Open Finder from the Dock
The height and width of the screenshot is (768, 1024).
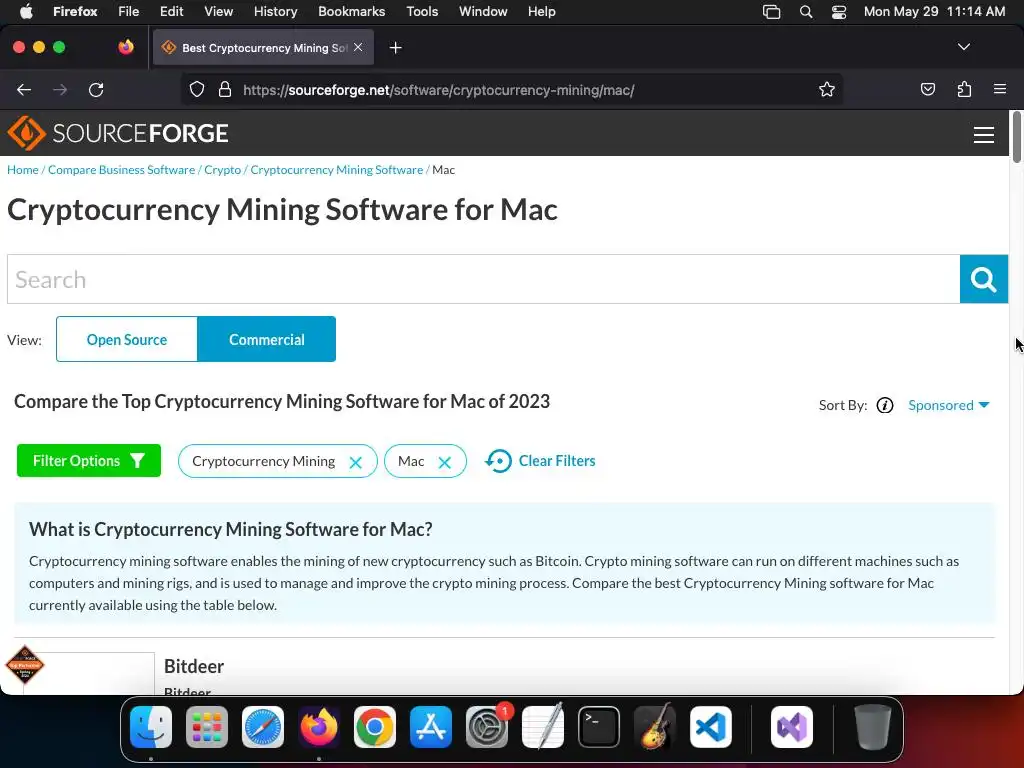pyautogui.click(x=151, y=727)
